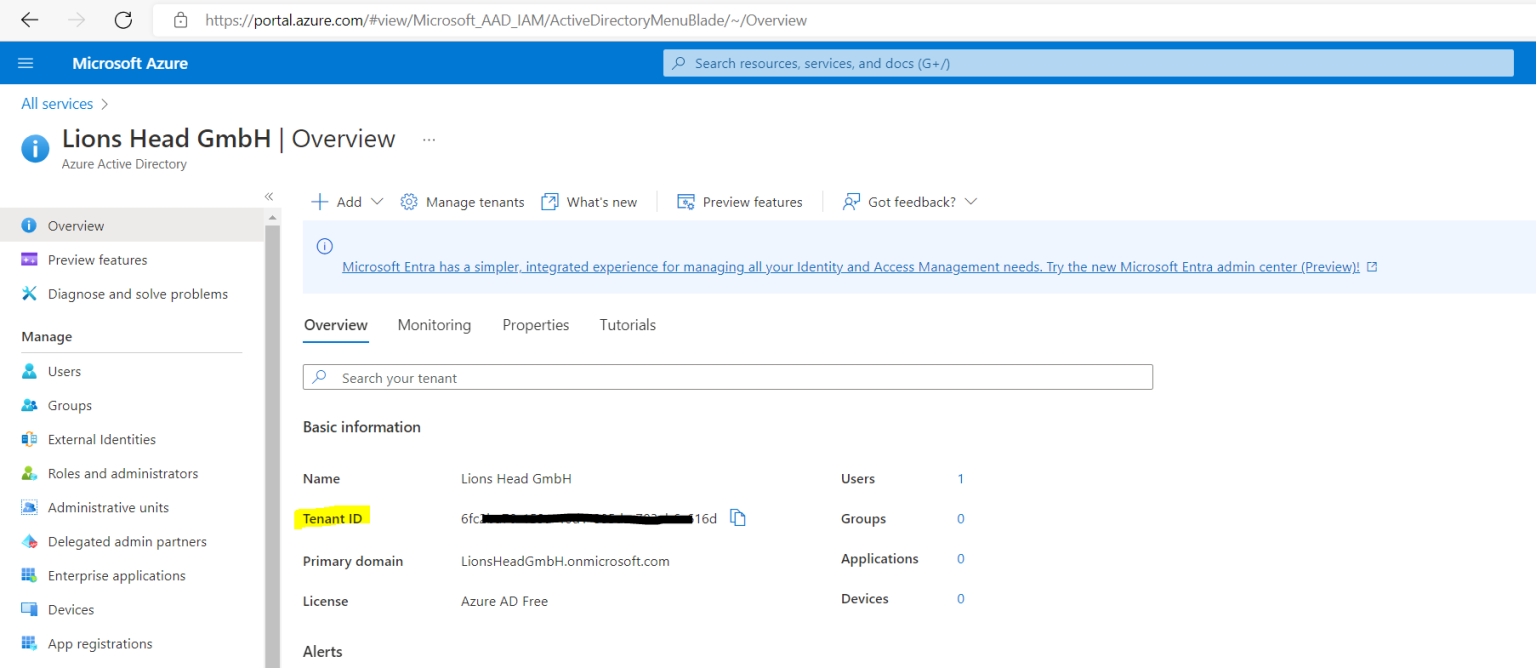
Task: Open the Got feedback dropdown
Action: [908, 201]
